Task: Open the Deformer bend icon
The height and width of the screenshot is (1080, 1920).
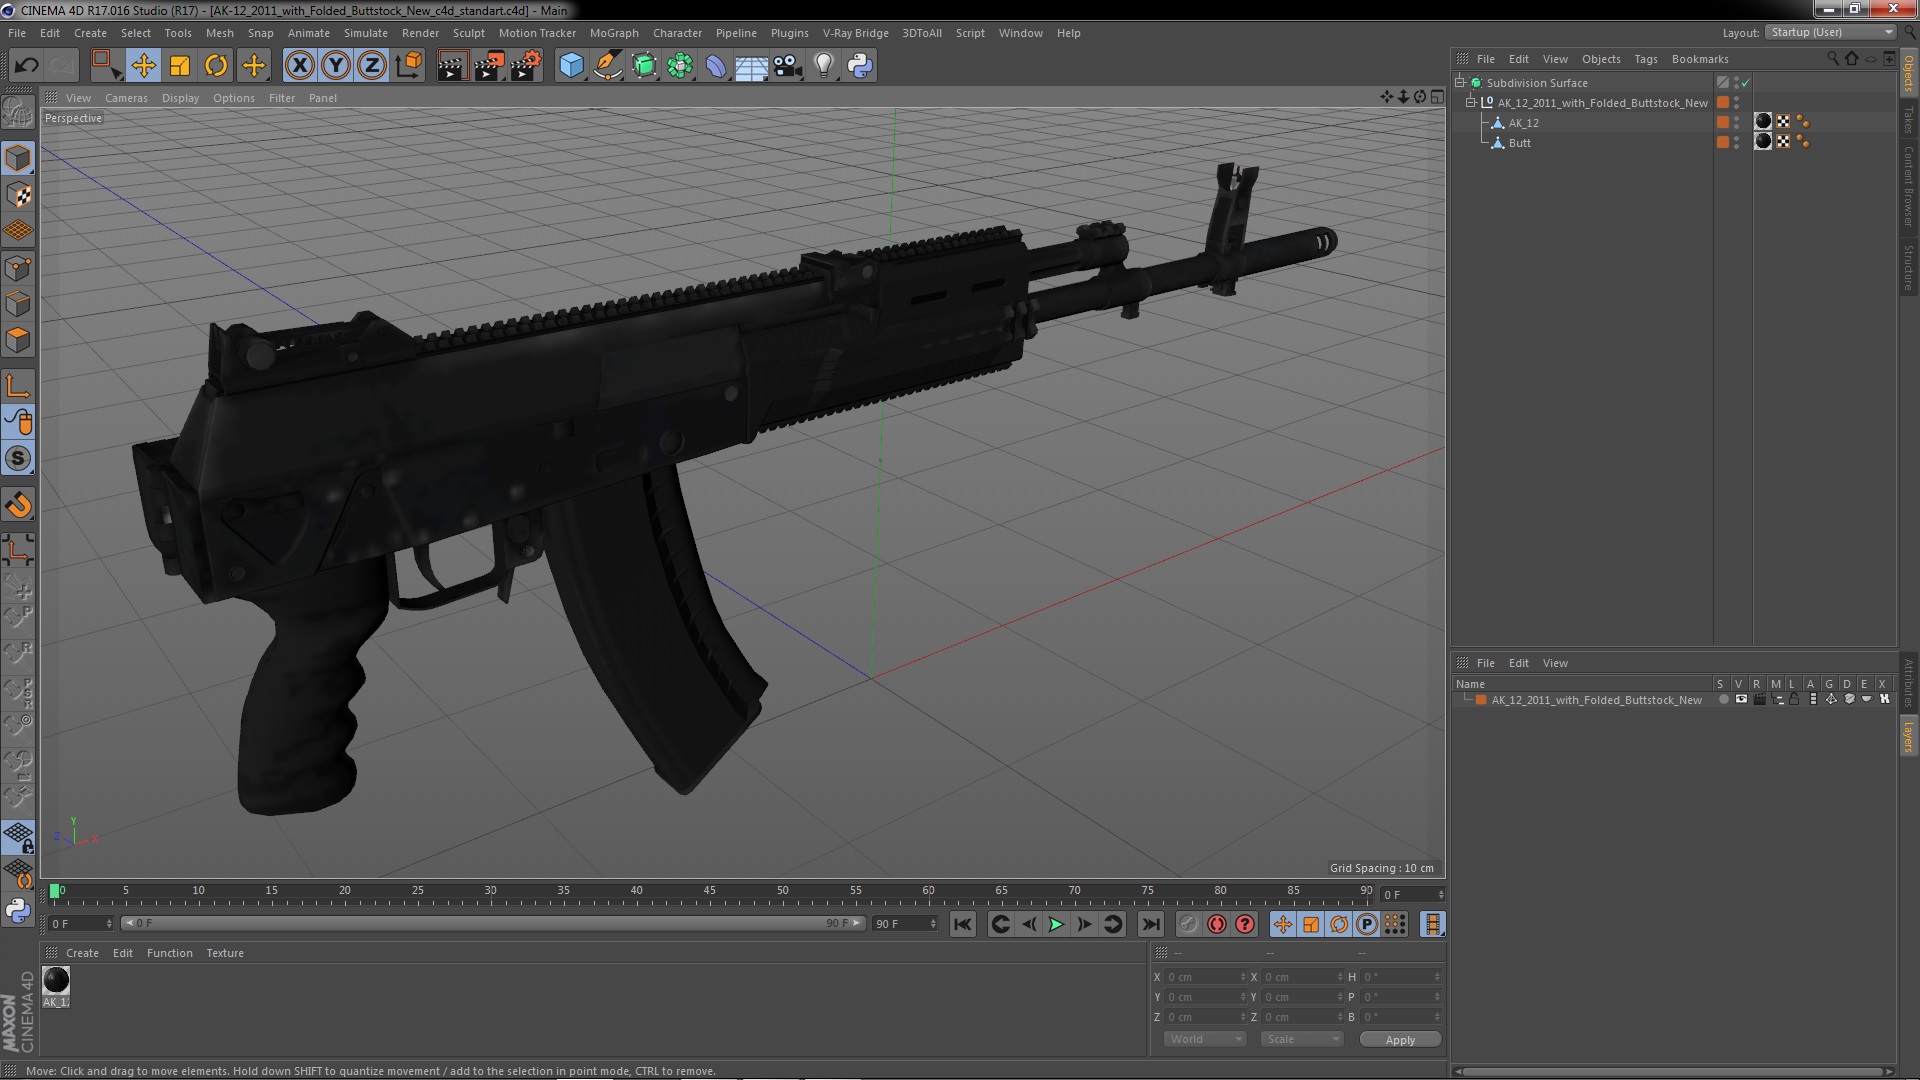Action: [716, 66]
